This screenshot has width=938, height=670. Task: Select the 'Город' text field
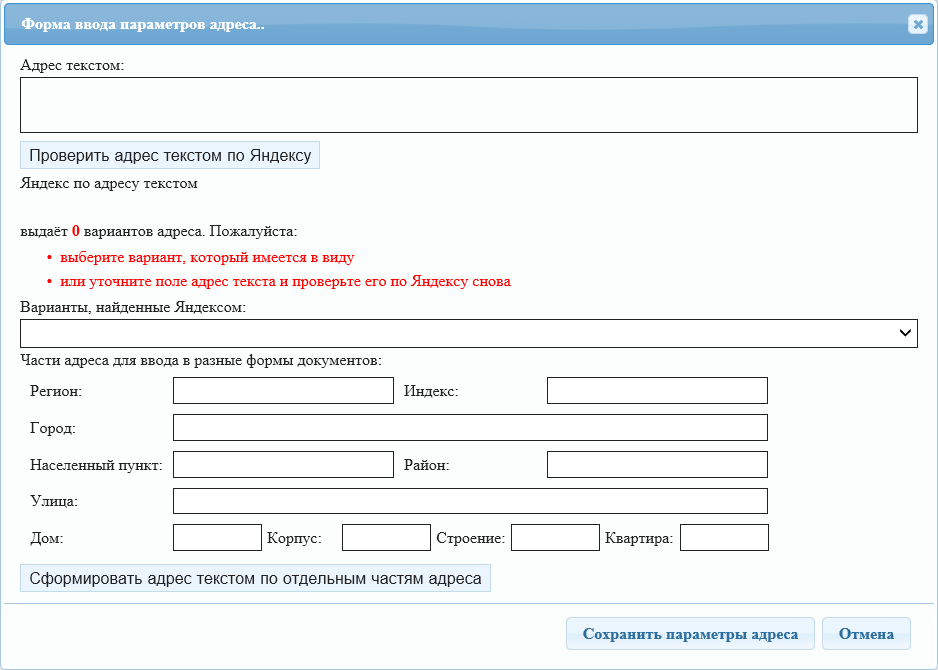[470, 428]
